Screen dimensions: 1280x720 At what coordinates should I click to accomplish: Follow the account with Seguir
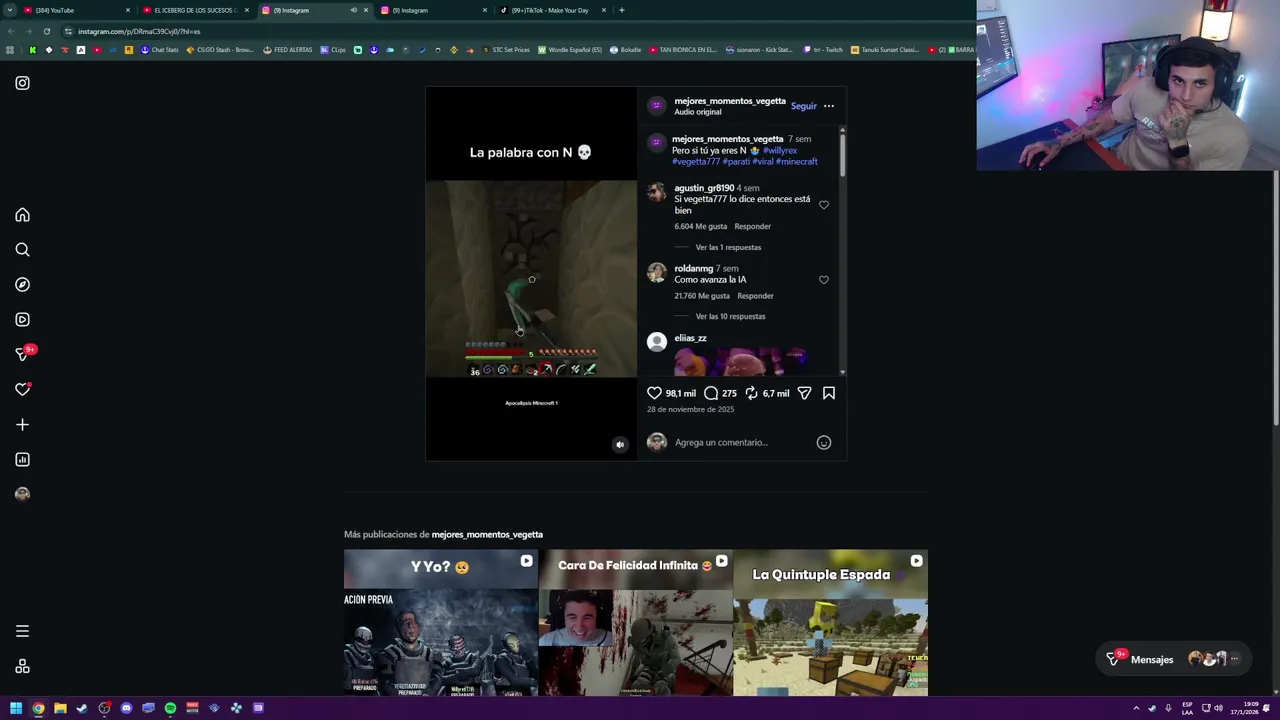click(804, 106)
